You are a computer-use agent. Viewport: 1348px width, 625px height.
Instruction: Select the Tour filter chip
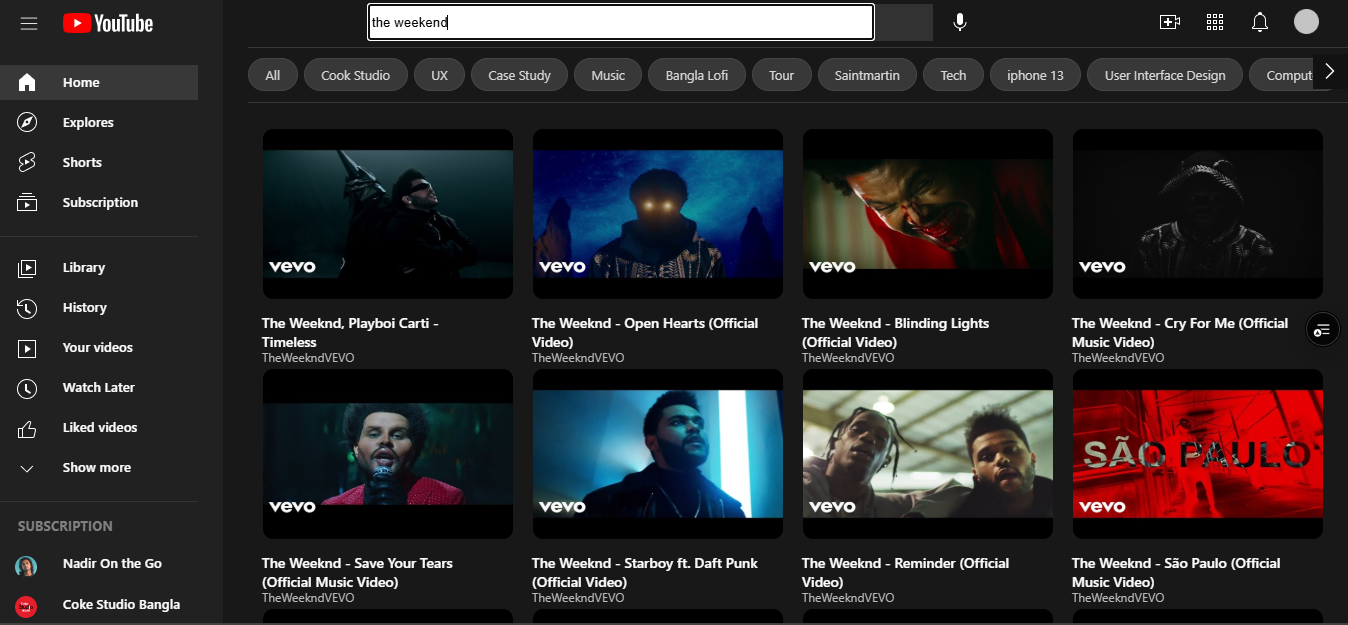coord(782,75)
